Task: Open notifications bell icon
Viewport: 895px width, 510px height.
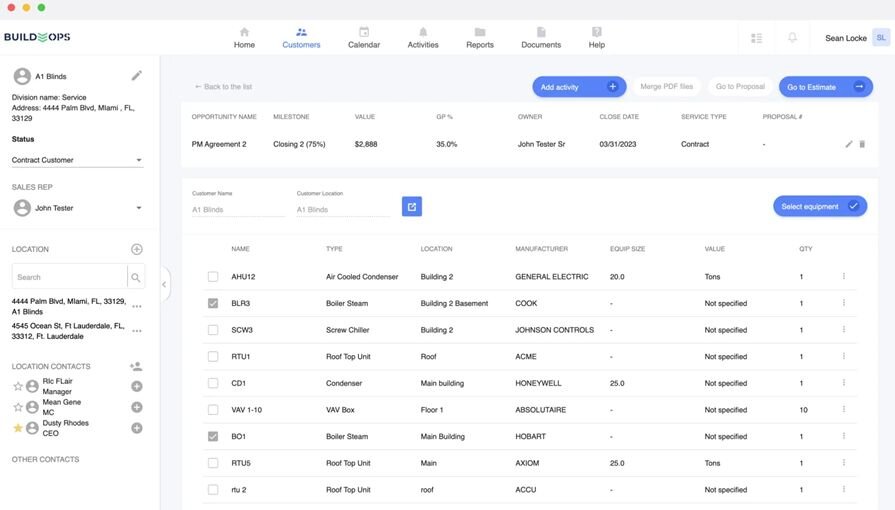Action: pyautogui.click(x=792, y=38)
